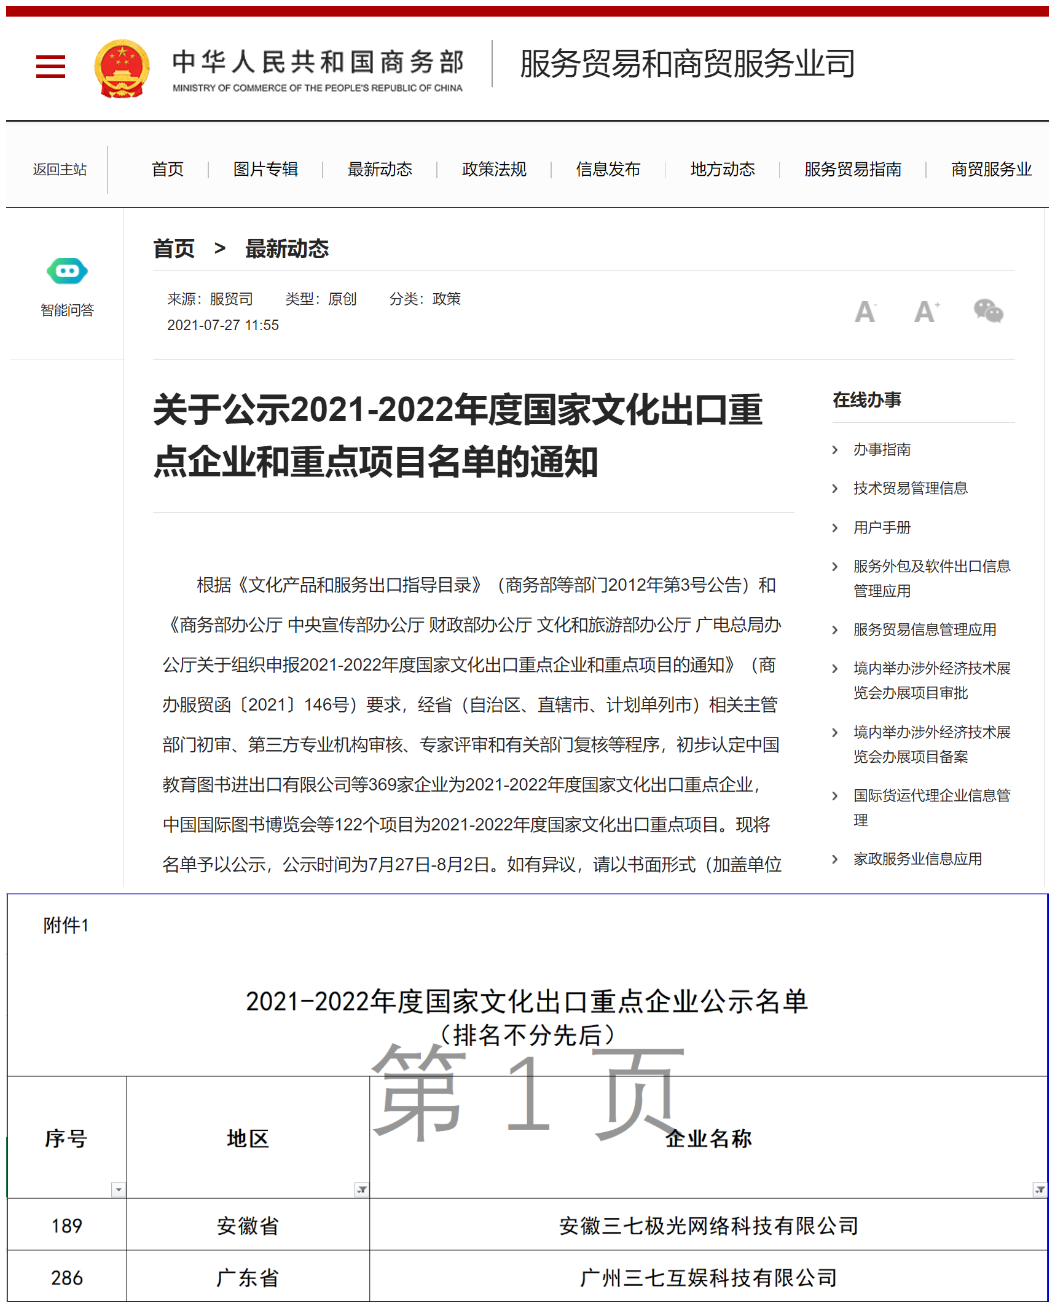The height and width of the screenshot is (1308, 1055).
Task: Open 服务外包及软件出口信息管理应用 link
Action: tap(931, 578)
